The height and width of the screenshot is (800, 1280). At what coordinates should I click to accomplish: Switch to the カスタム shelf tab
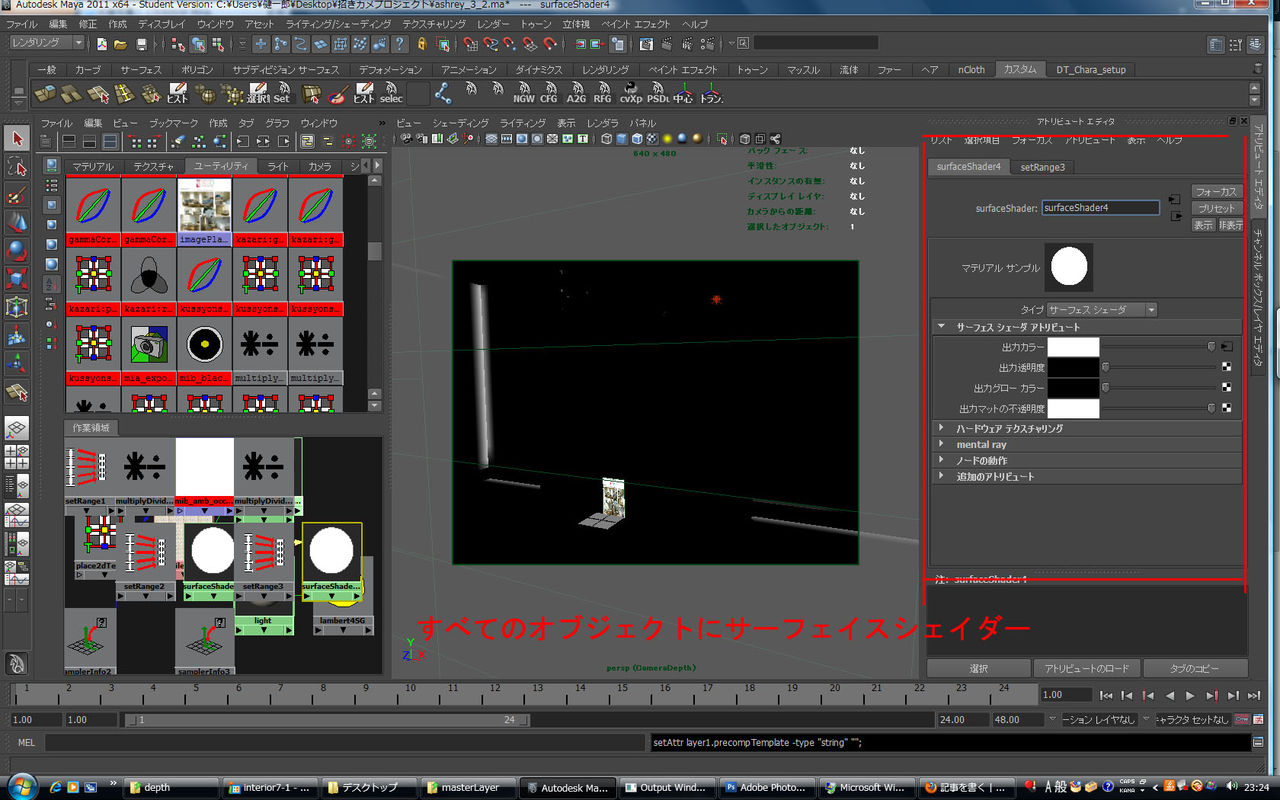[x=1021, y=70]
